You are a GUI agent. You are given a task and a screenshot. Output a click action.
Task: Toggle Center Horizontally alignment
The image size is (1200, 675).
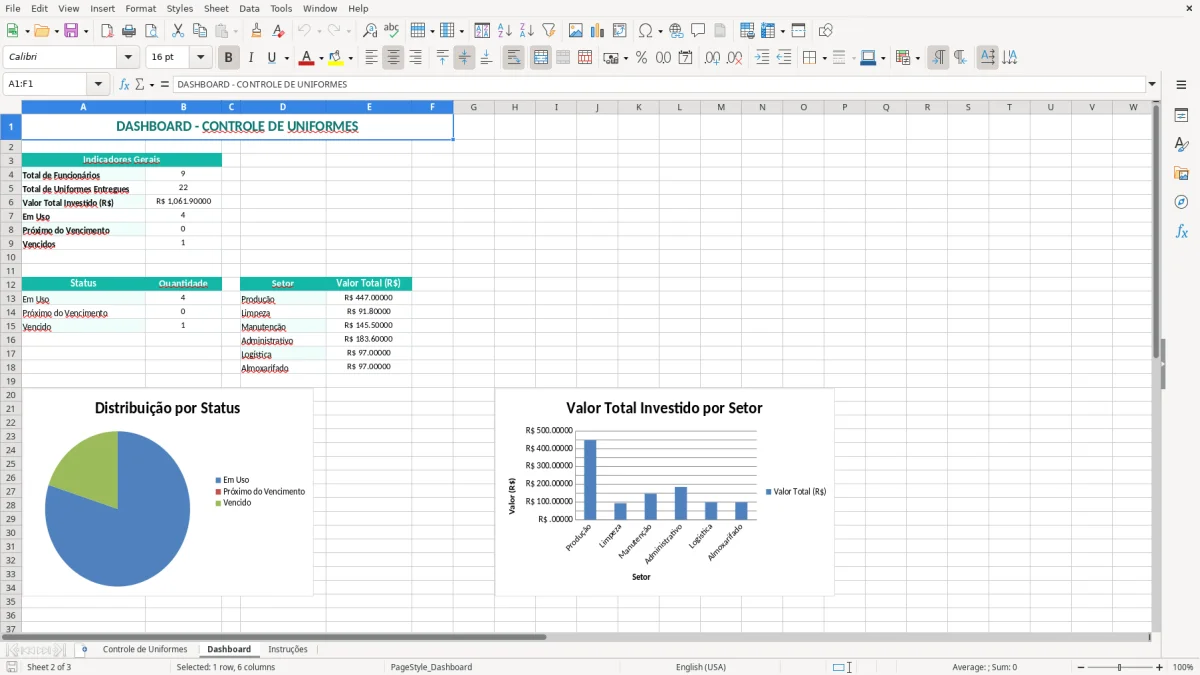(393, 58)
